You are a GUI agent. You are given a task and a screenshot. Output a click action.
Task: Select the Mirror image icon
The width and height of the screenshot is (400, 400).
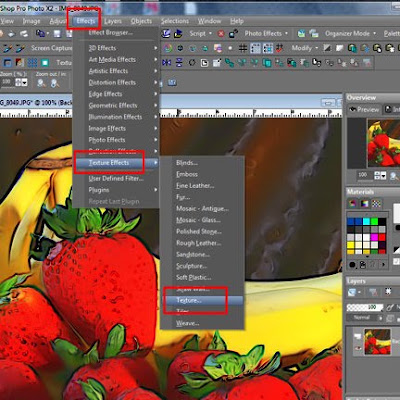[167, 62]
